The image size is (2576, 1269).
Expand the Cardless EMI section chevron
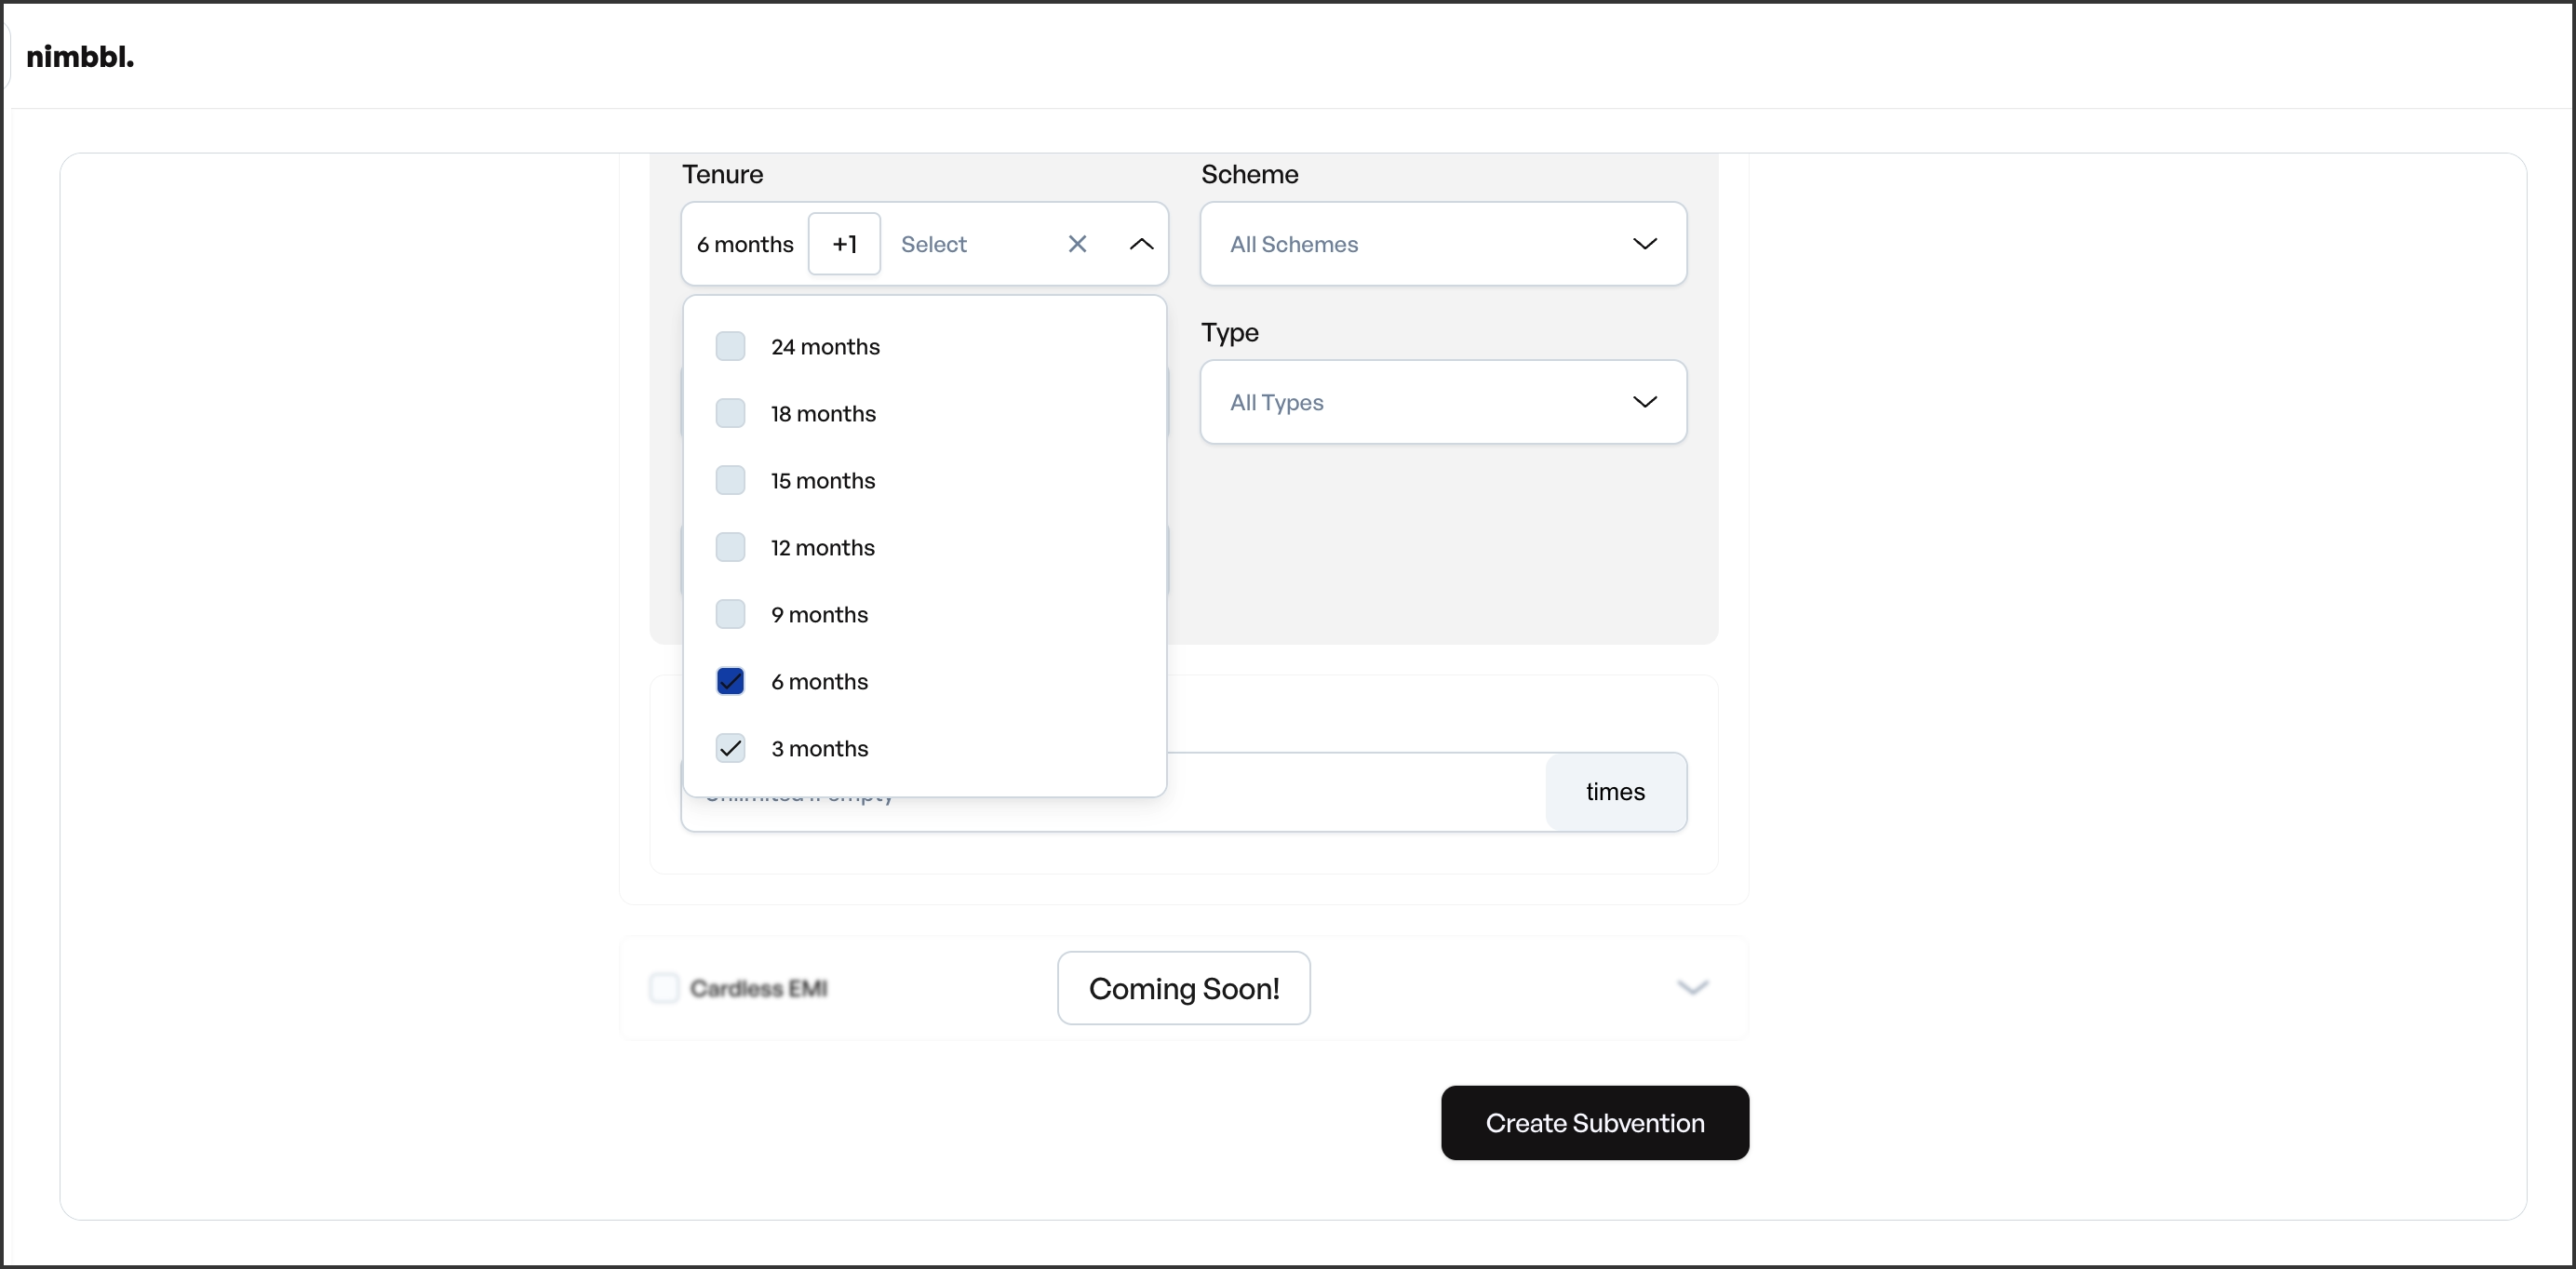pyautogui.click(x=1692, y=988)
